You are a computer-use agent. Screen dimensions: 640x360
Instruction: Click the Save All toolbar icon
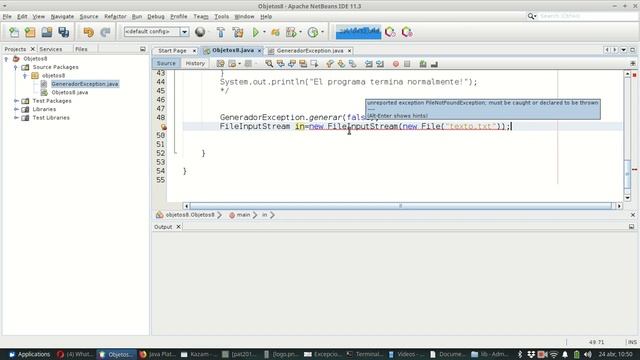coord(64,32)
